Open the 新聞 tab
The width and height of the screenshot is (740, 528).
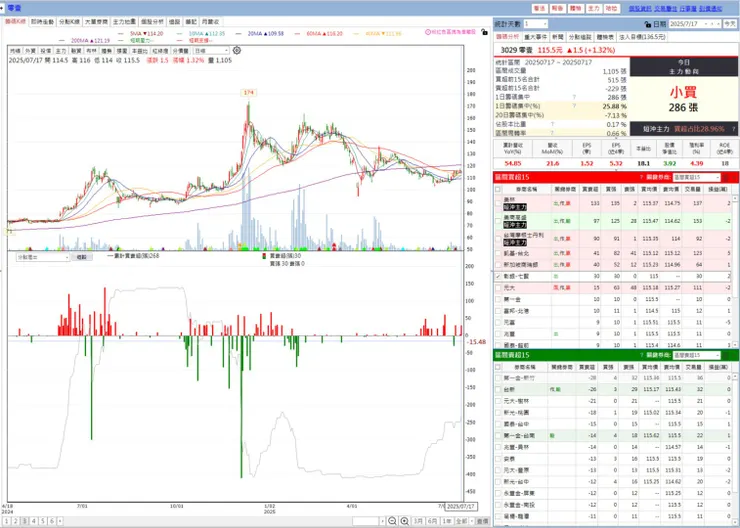click(557, 37)
